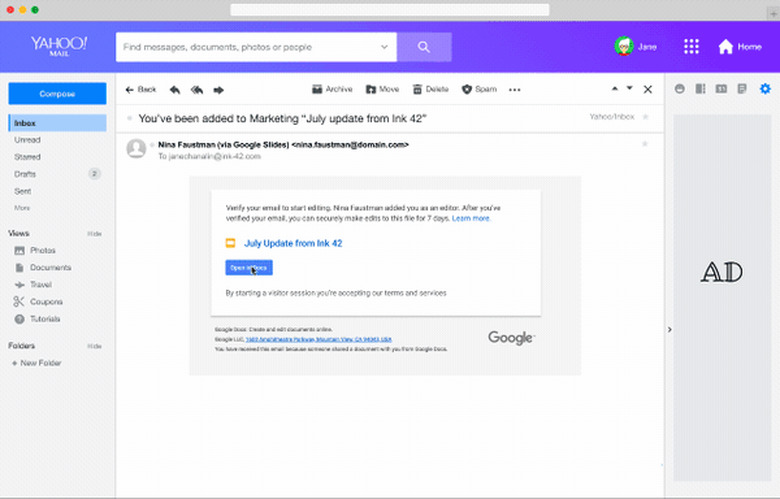Click the reply arrow icon
The width and height of the screenshot is (780, 499).
[x=175, y=89]
